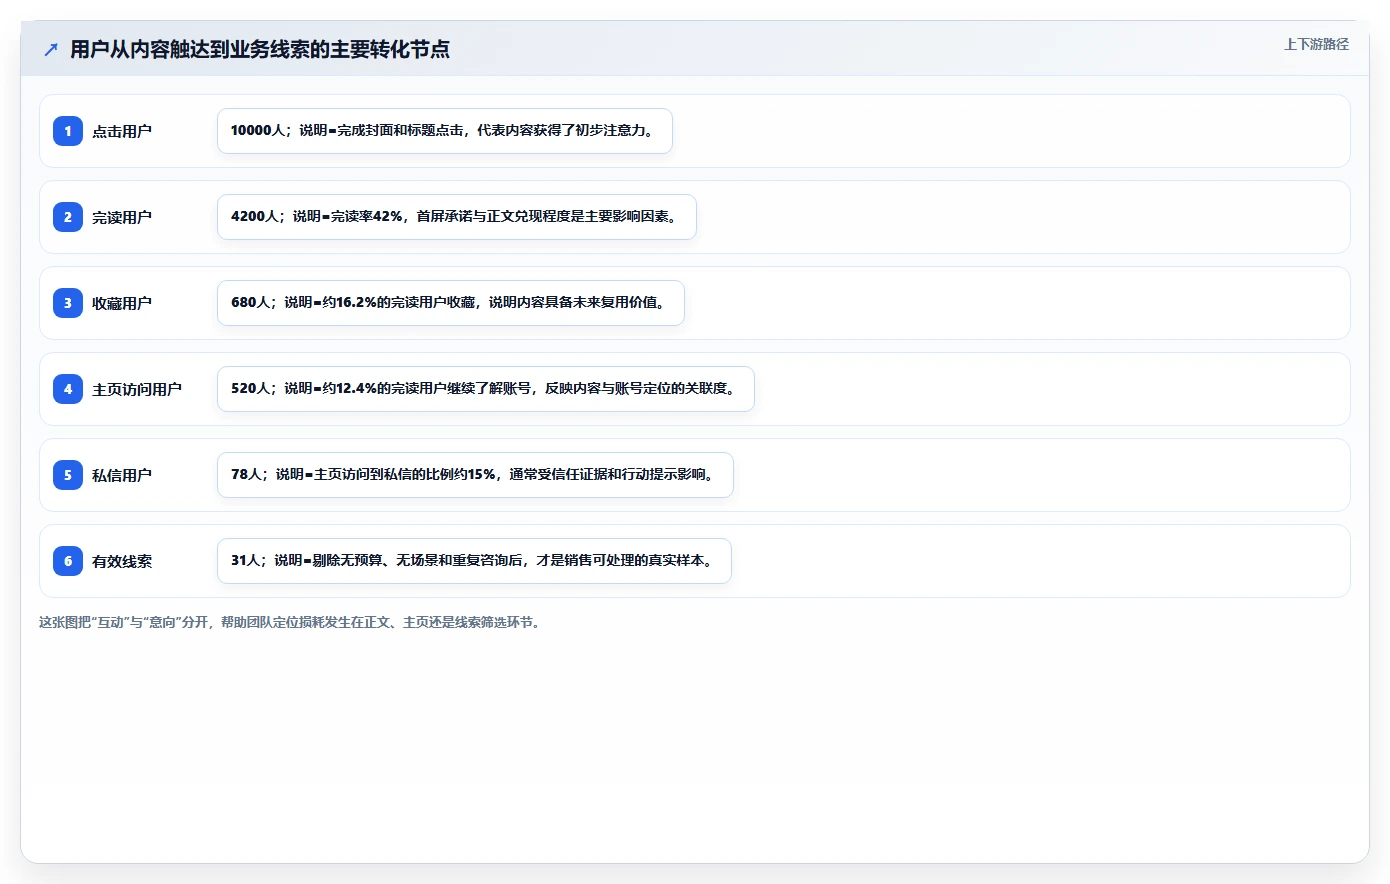Click the 520人 description box
Viewport: 1390px width, 884px height.
486,389
